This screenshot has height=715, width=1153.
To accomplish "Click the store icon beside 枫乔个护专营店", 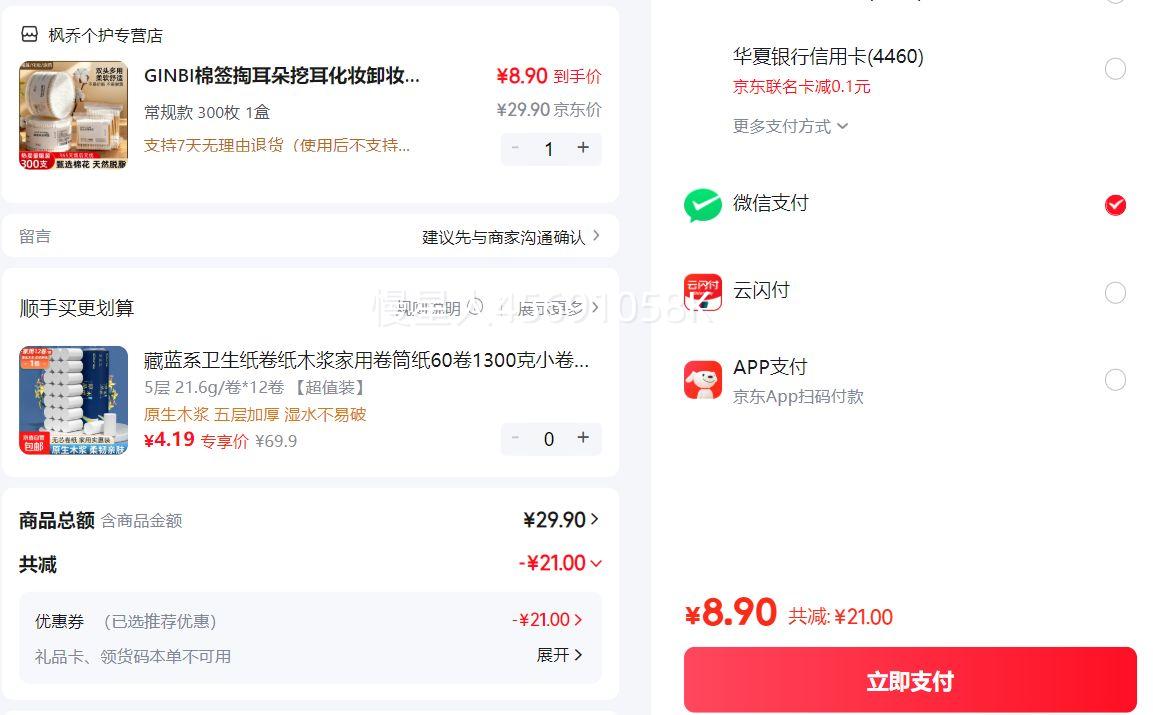I will click(29, 35).
